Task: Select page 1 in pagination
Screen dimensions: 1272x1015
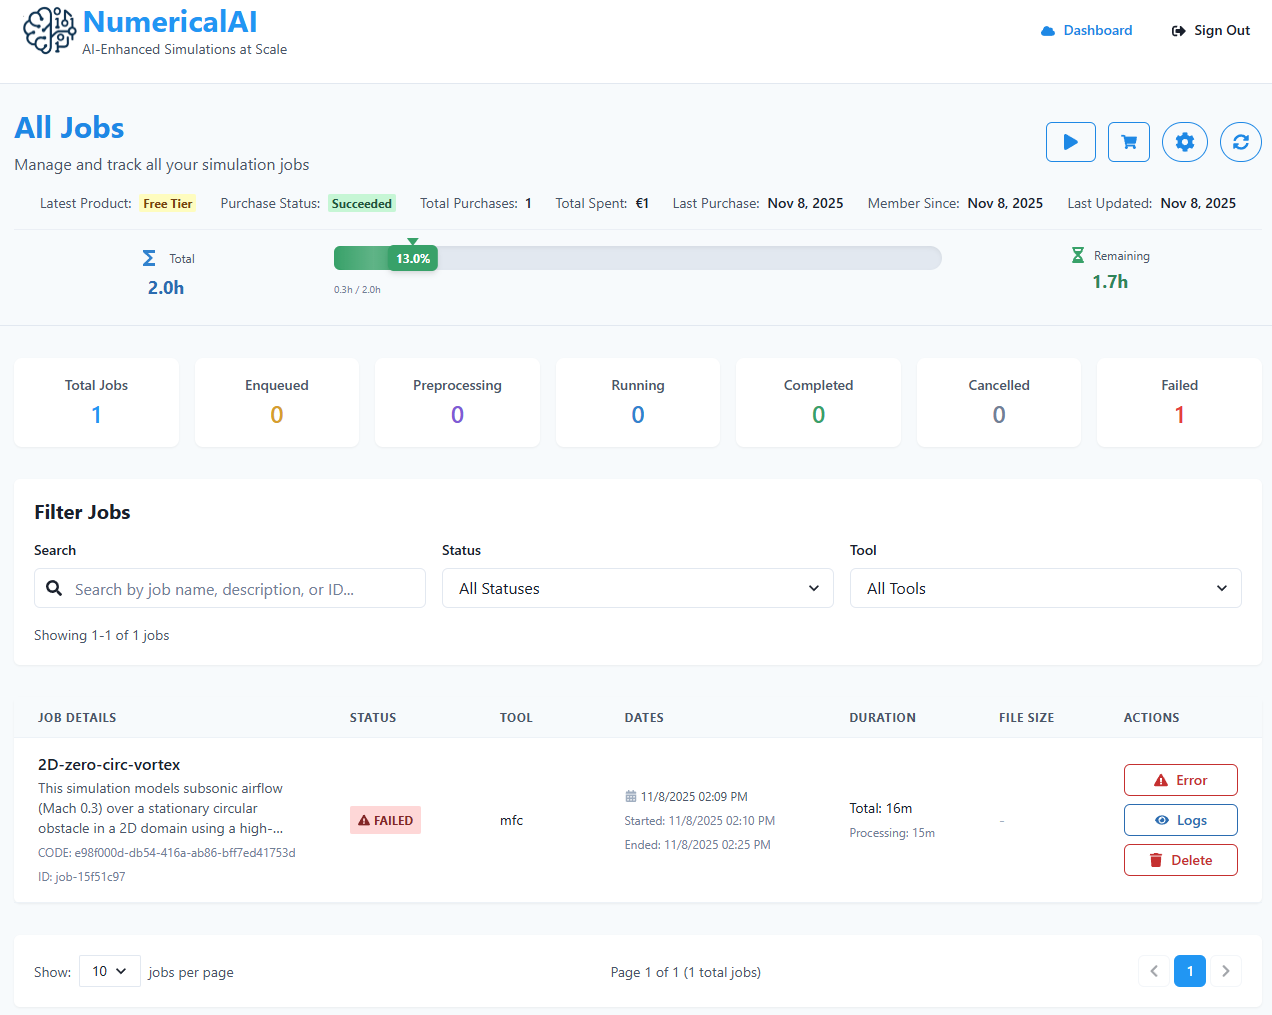Action: coord(1190,971)
